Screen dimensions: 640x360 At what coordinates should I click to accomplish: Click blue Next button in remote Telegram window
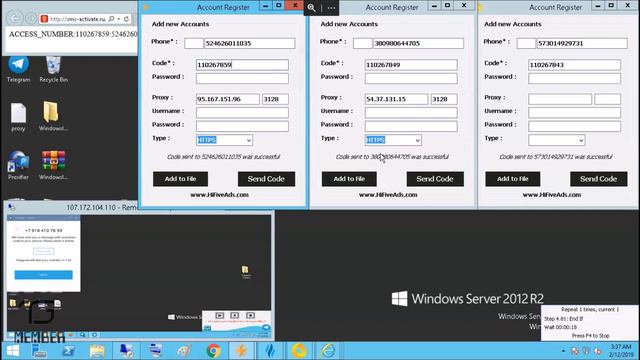(44, 275)
